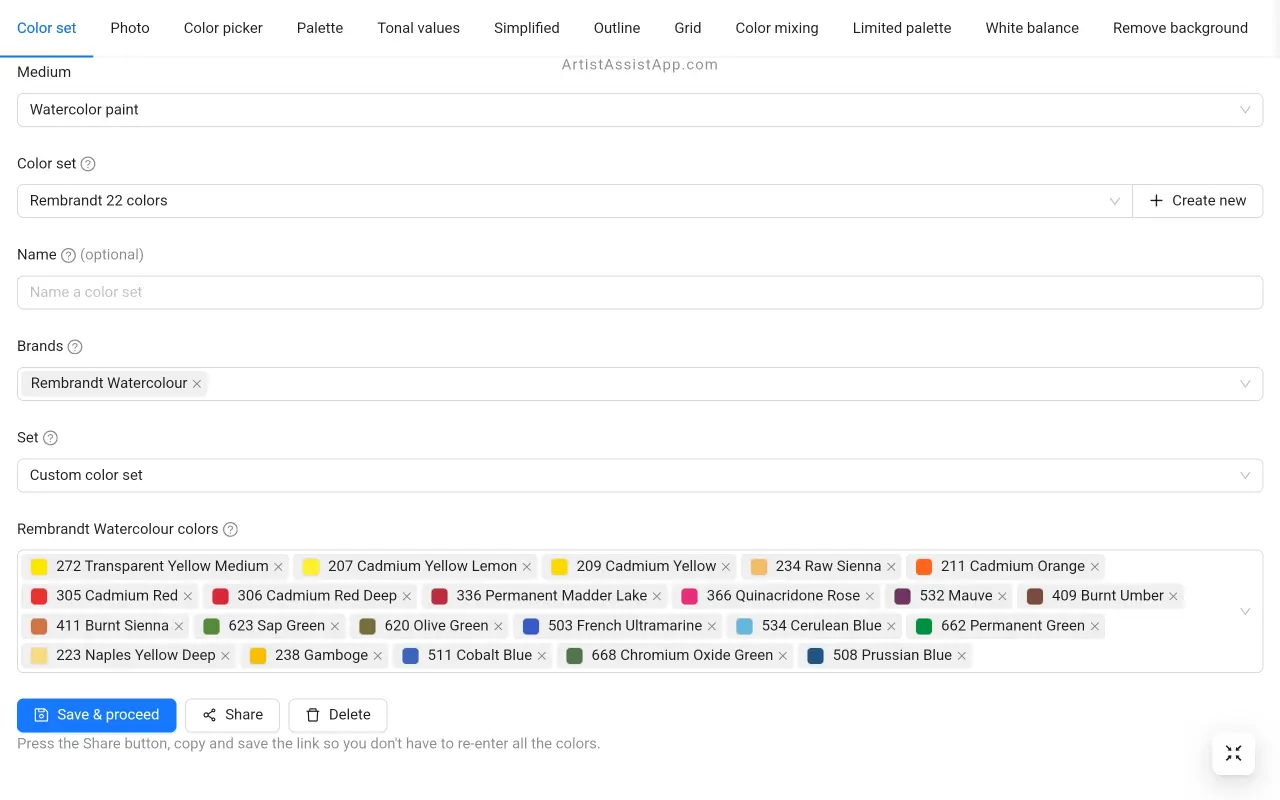Click the help icon next to Set
The width and height of the screenshot is (1280, 800).
coord(51,438)
